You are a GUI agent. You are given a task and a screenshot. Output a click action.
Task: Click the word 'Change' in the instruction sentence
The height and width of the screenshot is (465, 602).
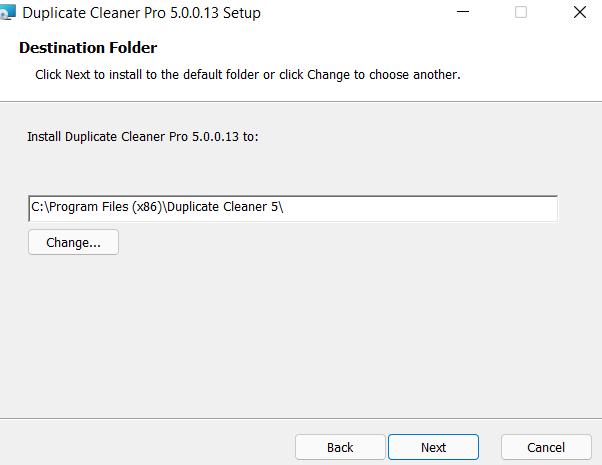pos(328,74)
